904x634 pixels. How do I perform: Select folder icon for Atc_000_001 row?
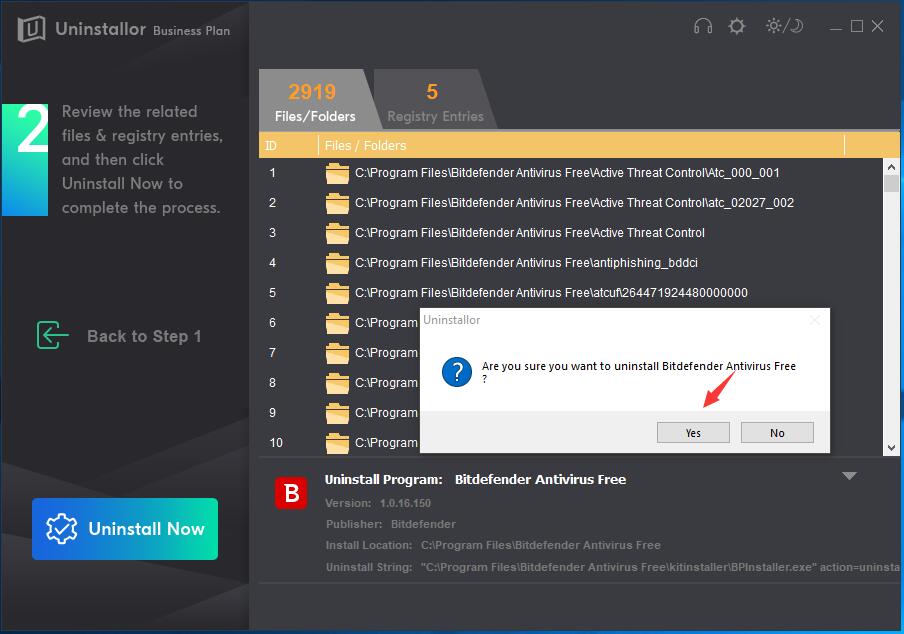tap(337, 173)
